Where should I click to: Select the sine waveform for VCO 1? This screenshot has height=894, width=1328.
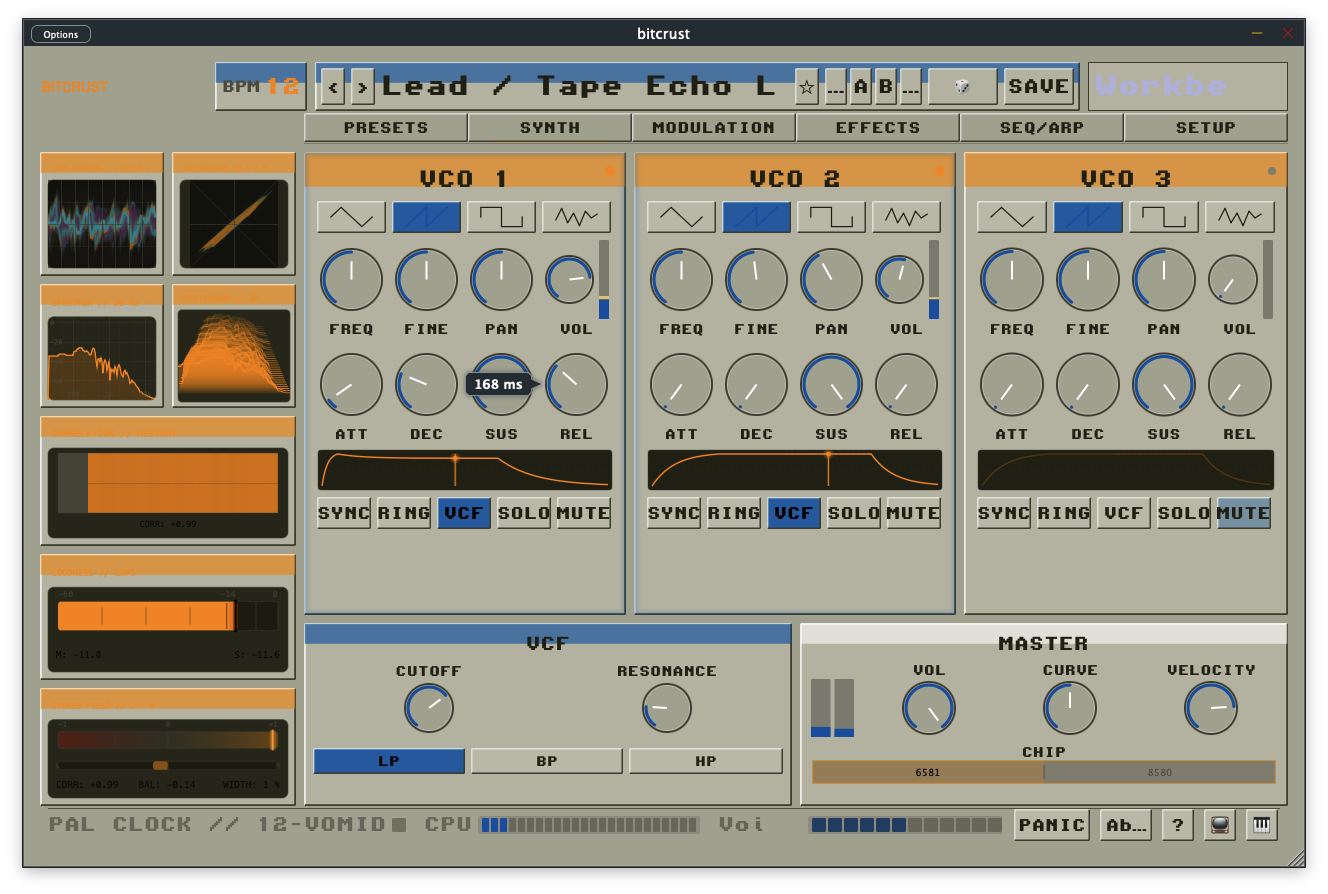tap(351, 216)
